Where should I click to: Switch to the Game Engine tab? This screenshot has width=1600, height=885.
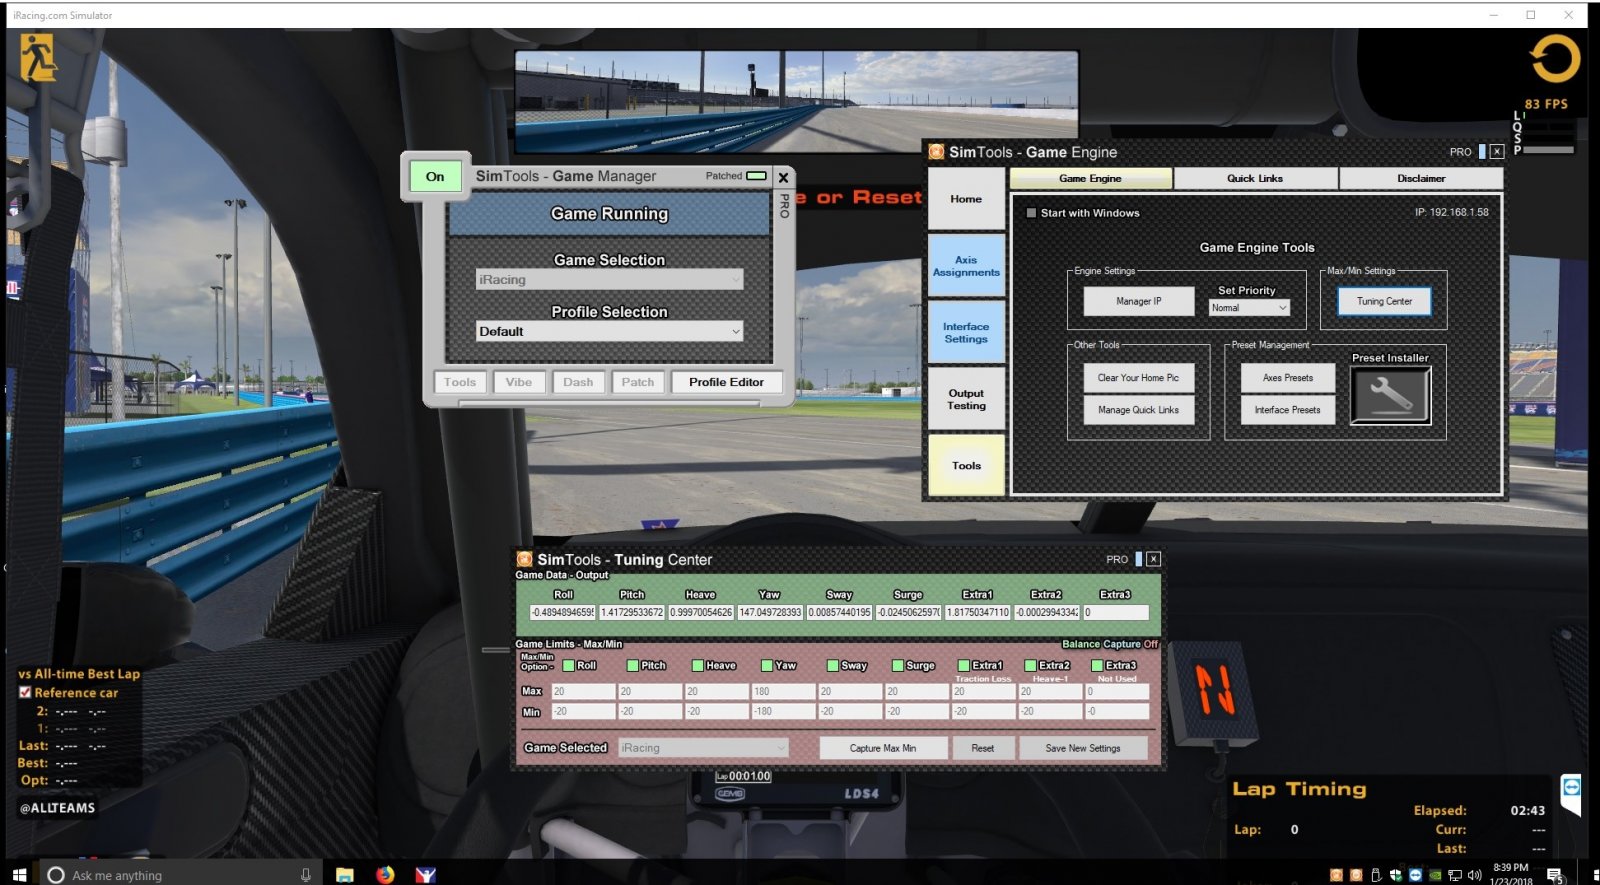click(x=1090, y=178)
